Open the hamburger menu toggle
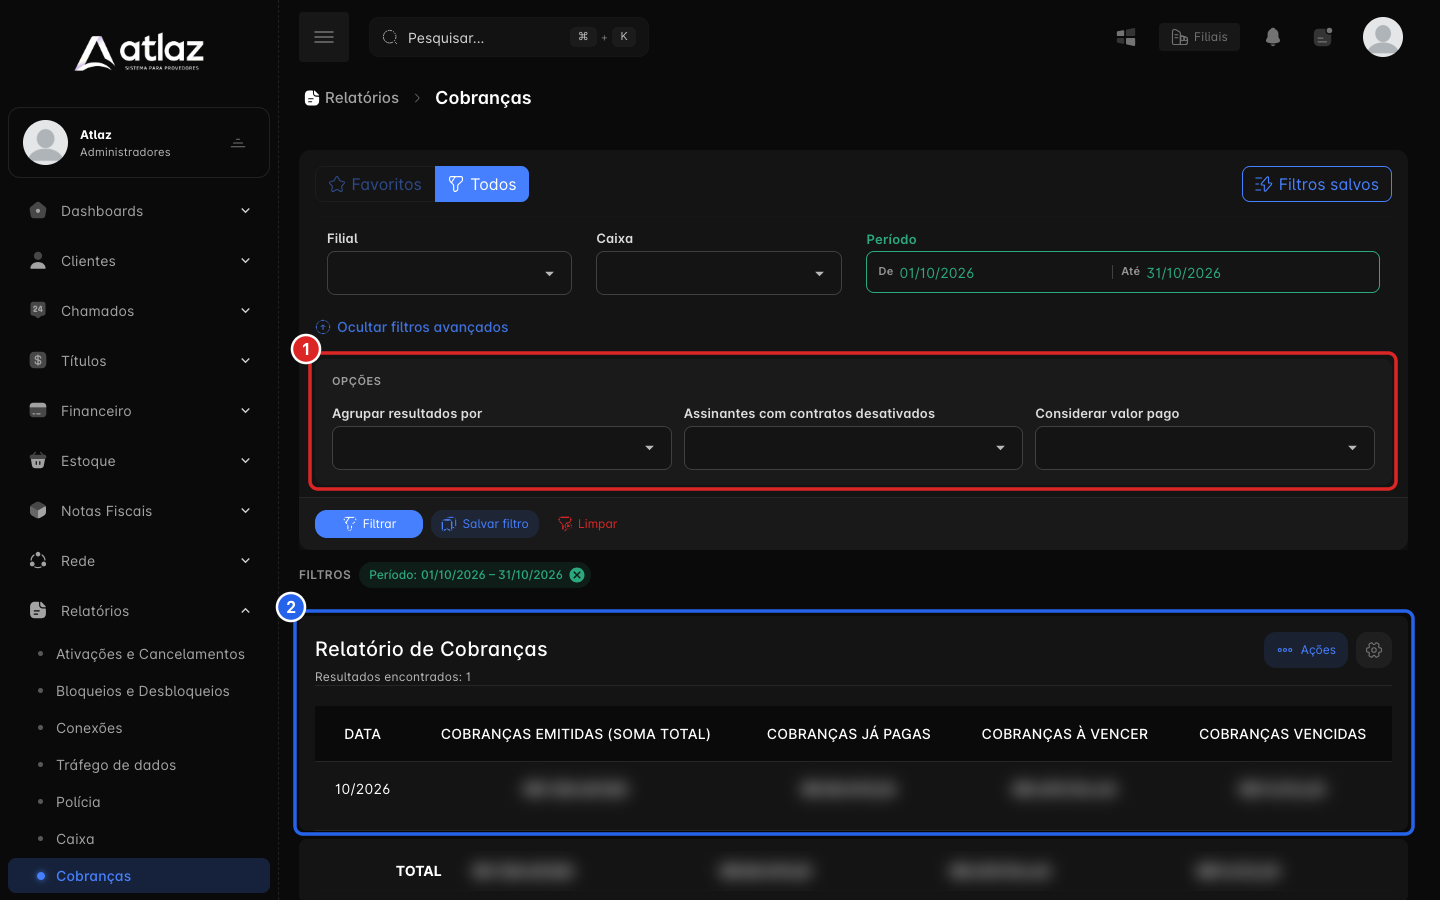 pos(323,37)
